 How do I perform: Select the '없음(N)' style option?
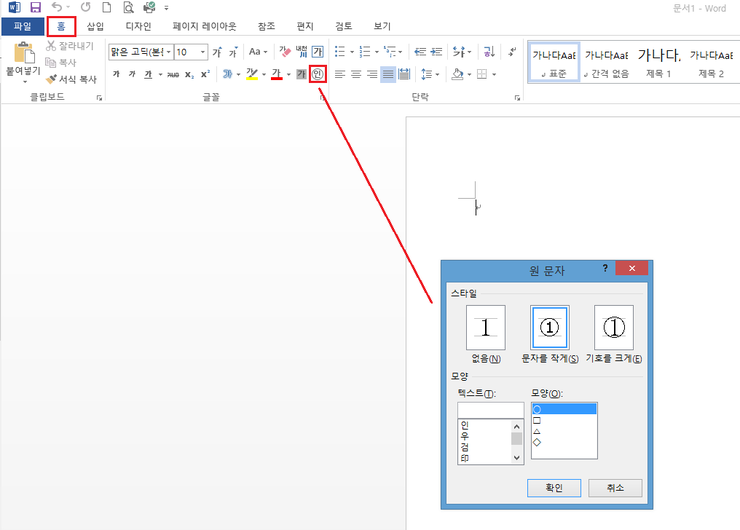[x=486, y=328]
